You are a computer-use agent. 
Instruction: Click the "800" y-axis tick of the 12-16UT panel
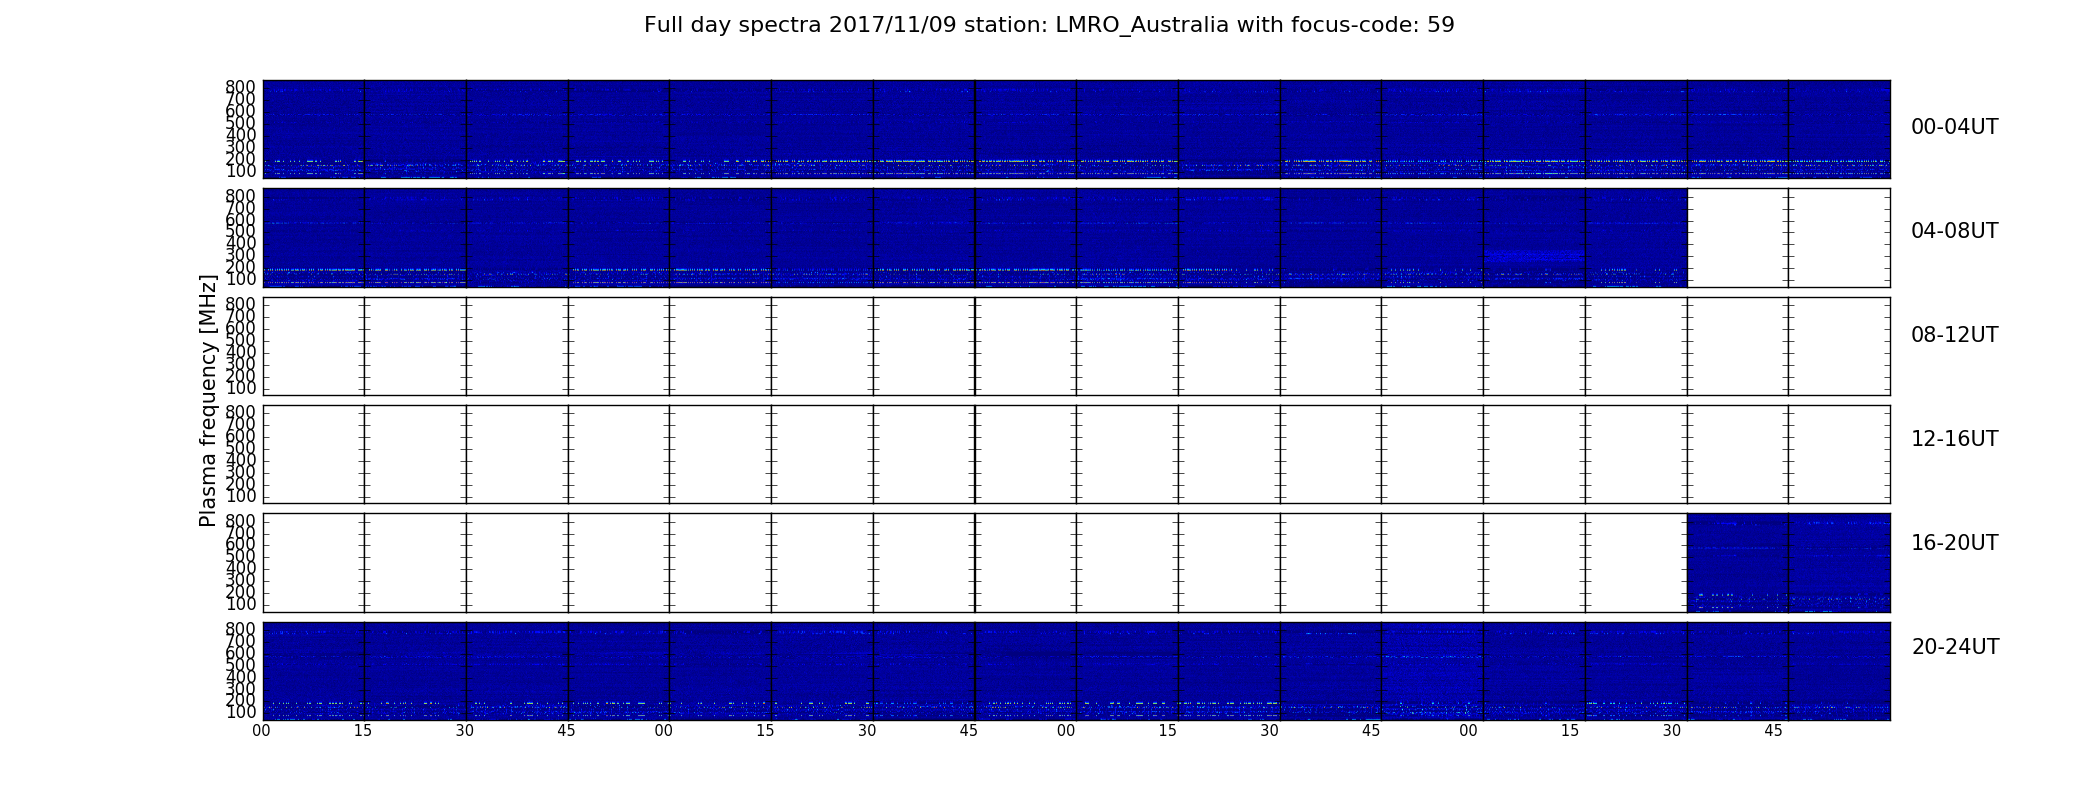click(x=241, y=412)
